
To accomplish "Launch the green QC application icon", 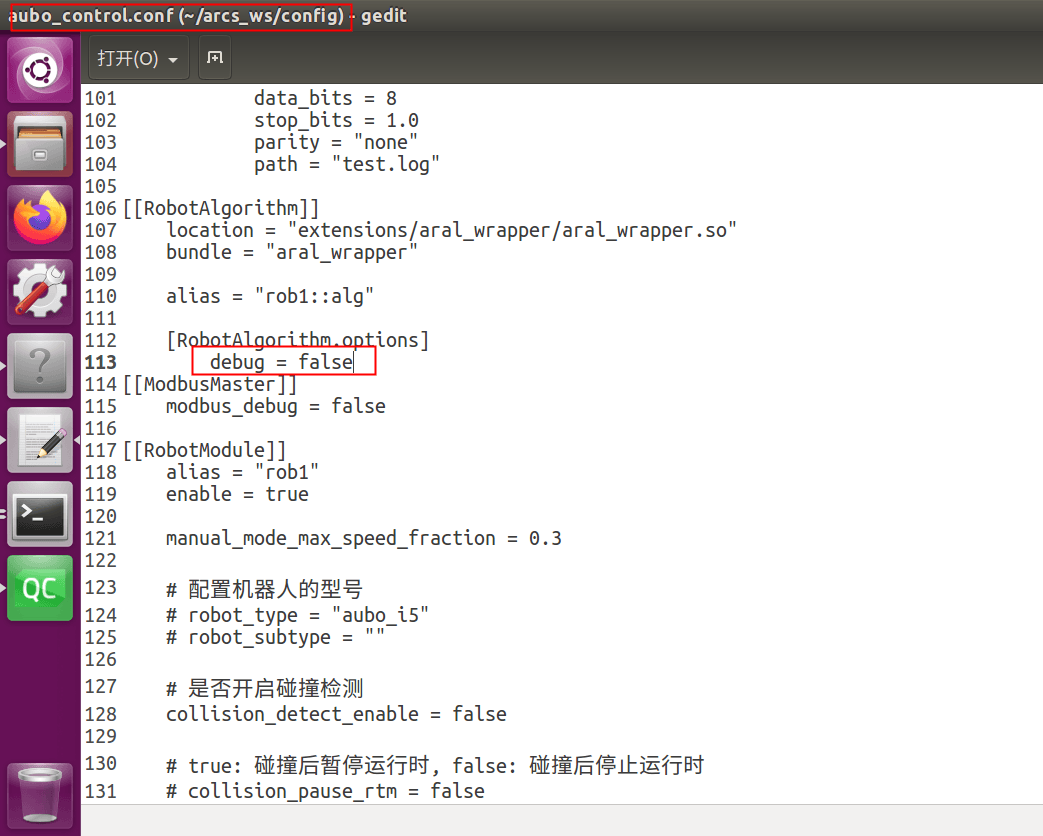I will (x=40, y=588).
